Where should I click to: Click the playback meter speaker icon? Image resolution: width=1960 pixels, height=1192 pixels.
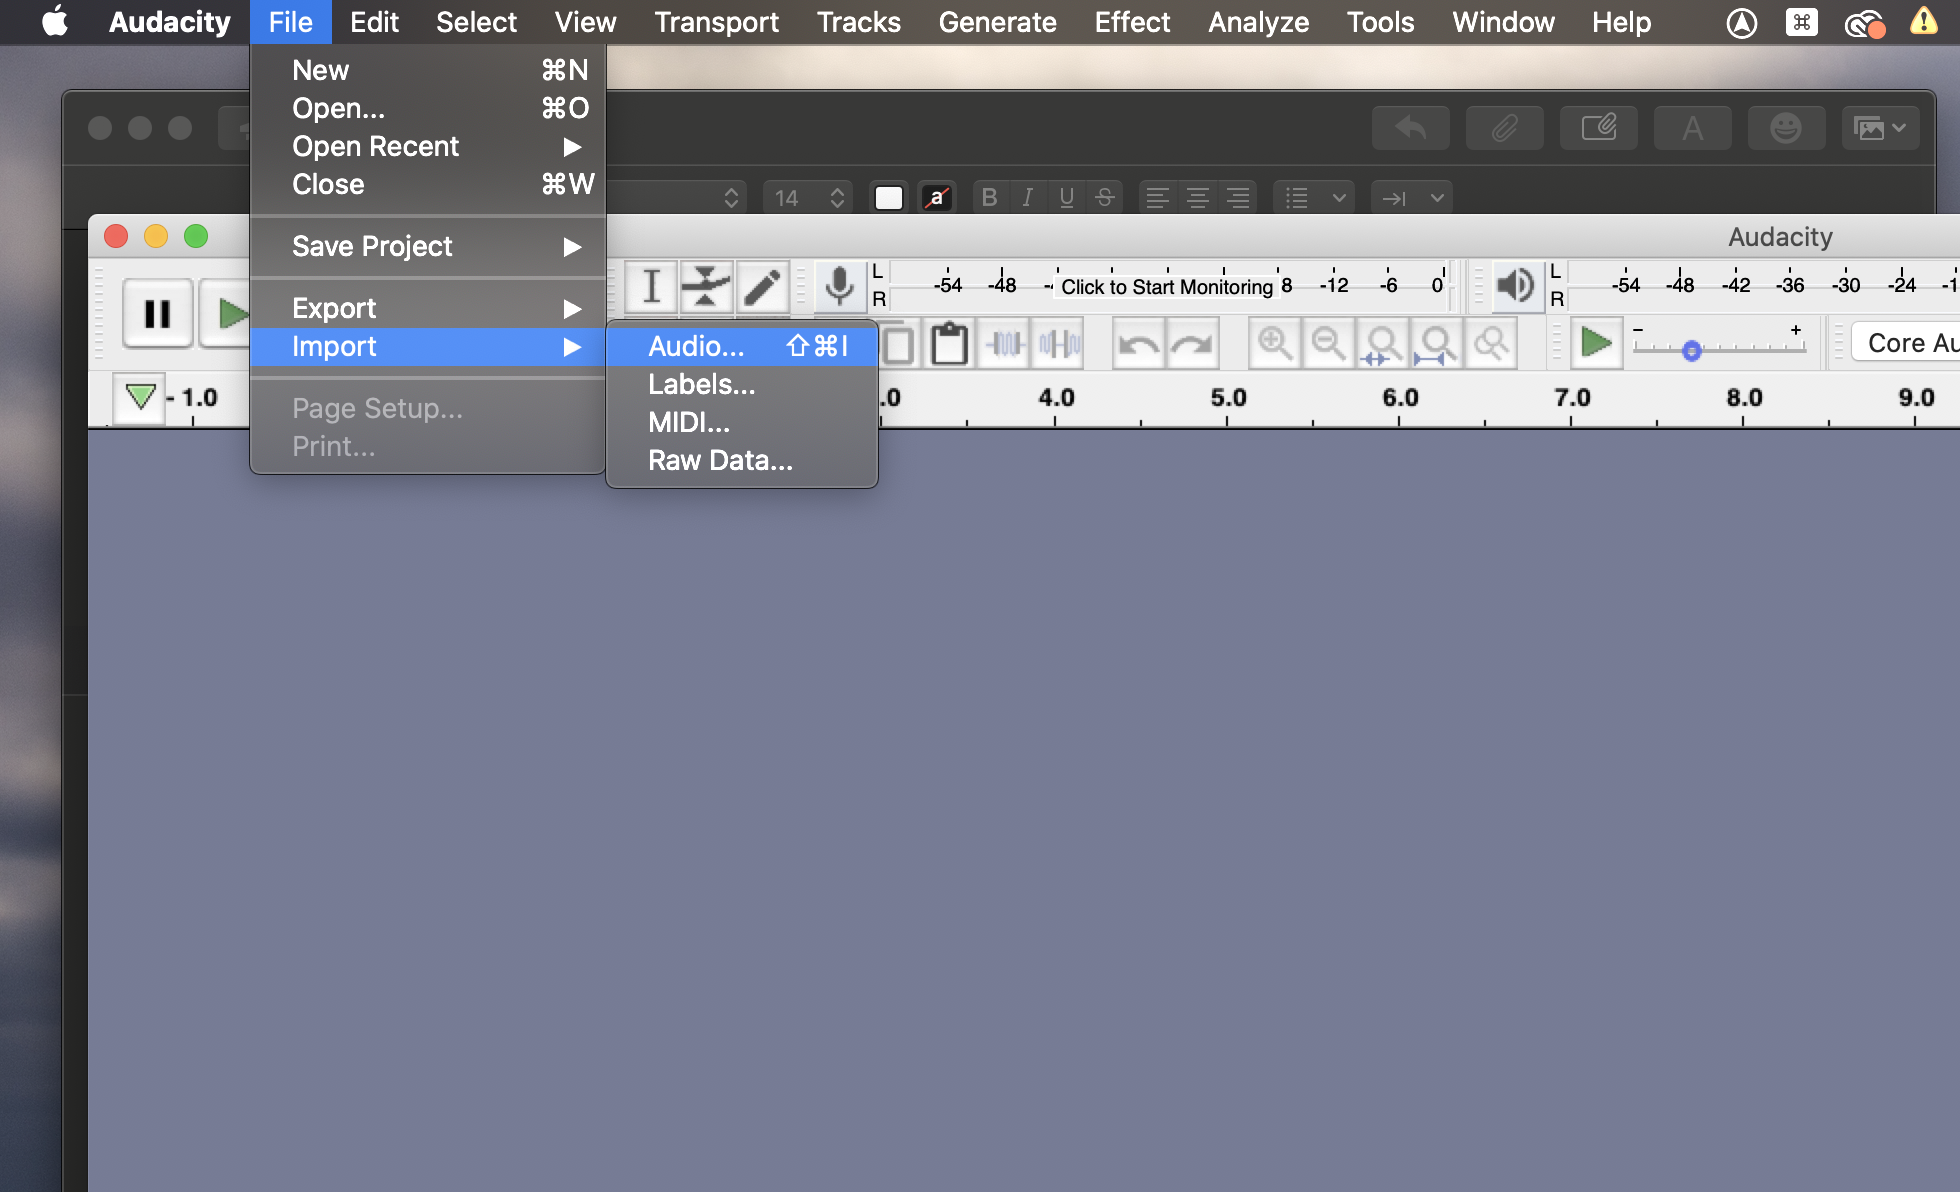click(1516, 286)
